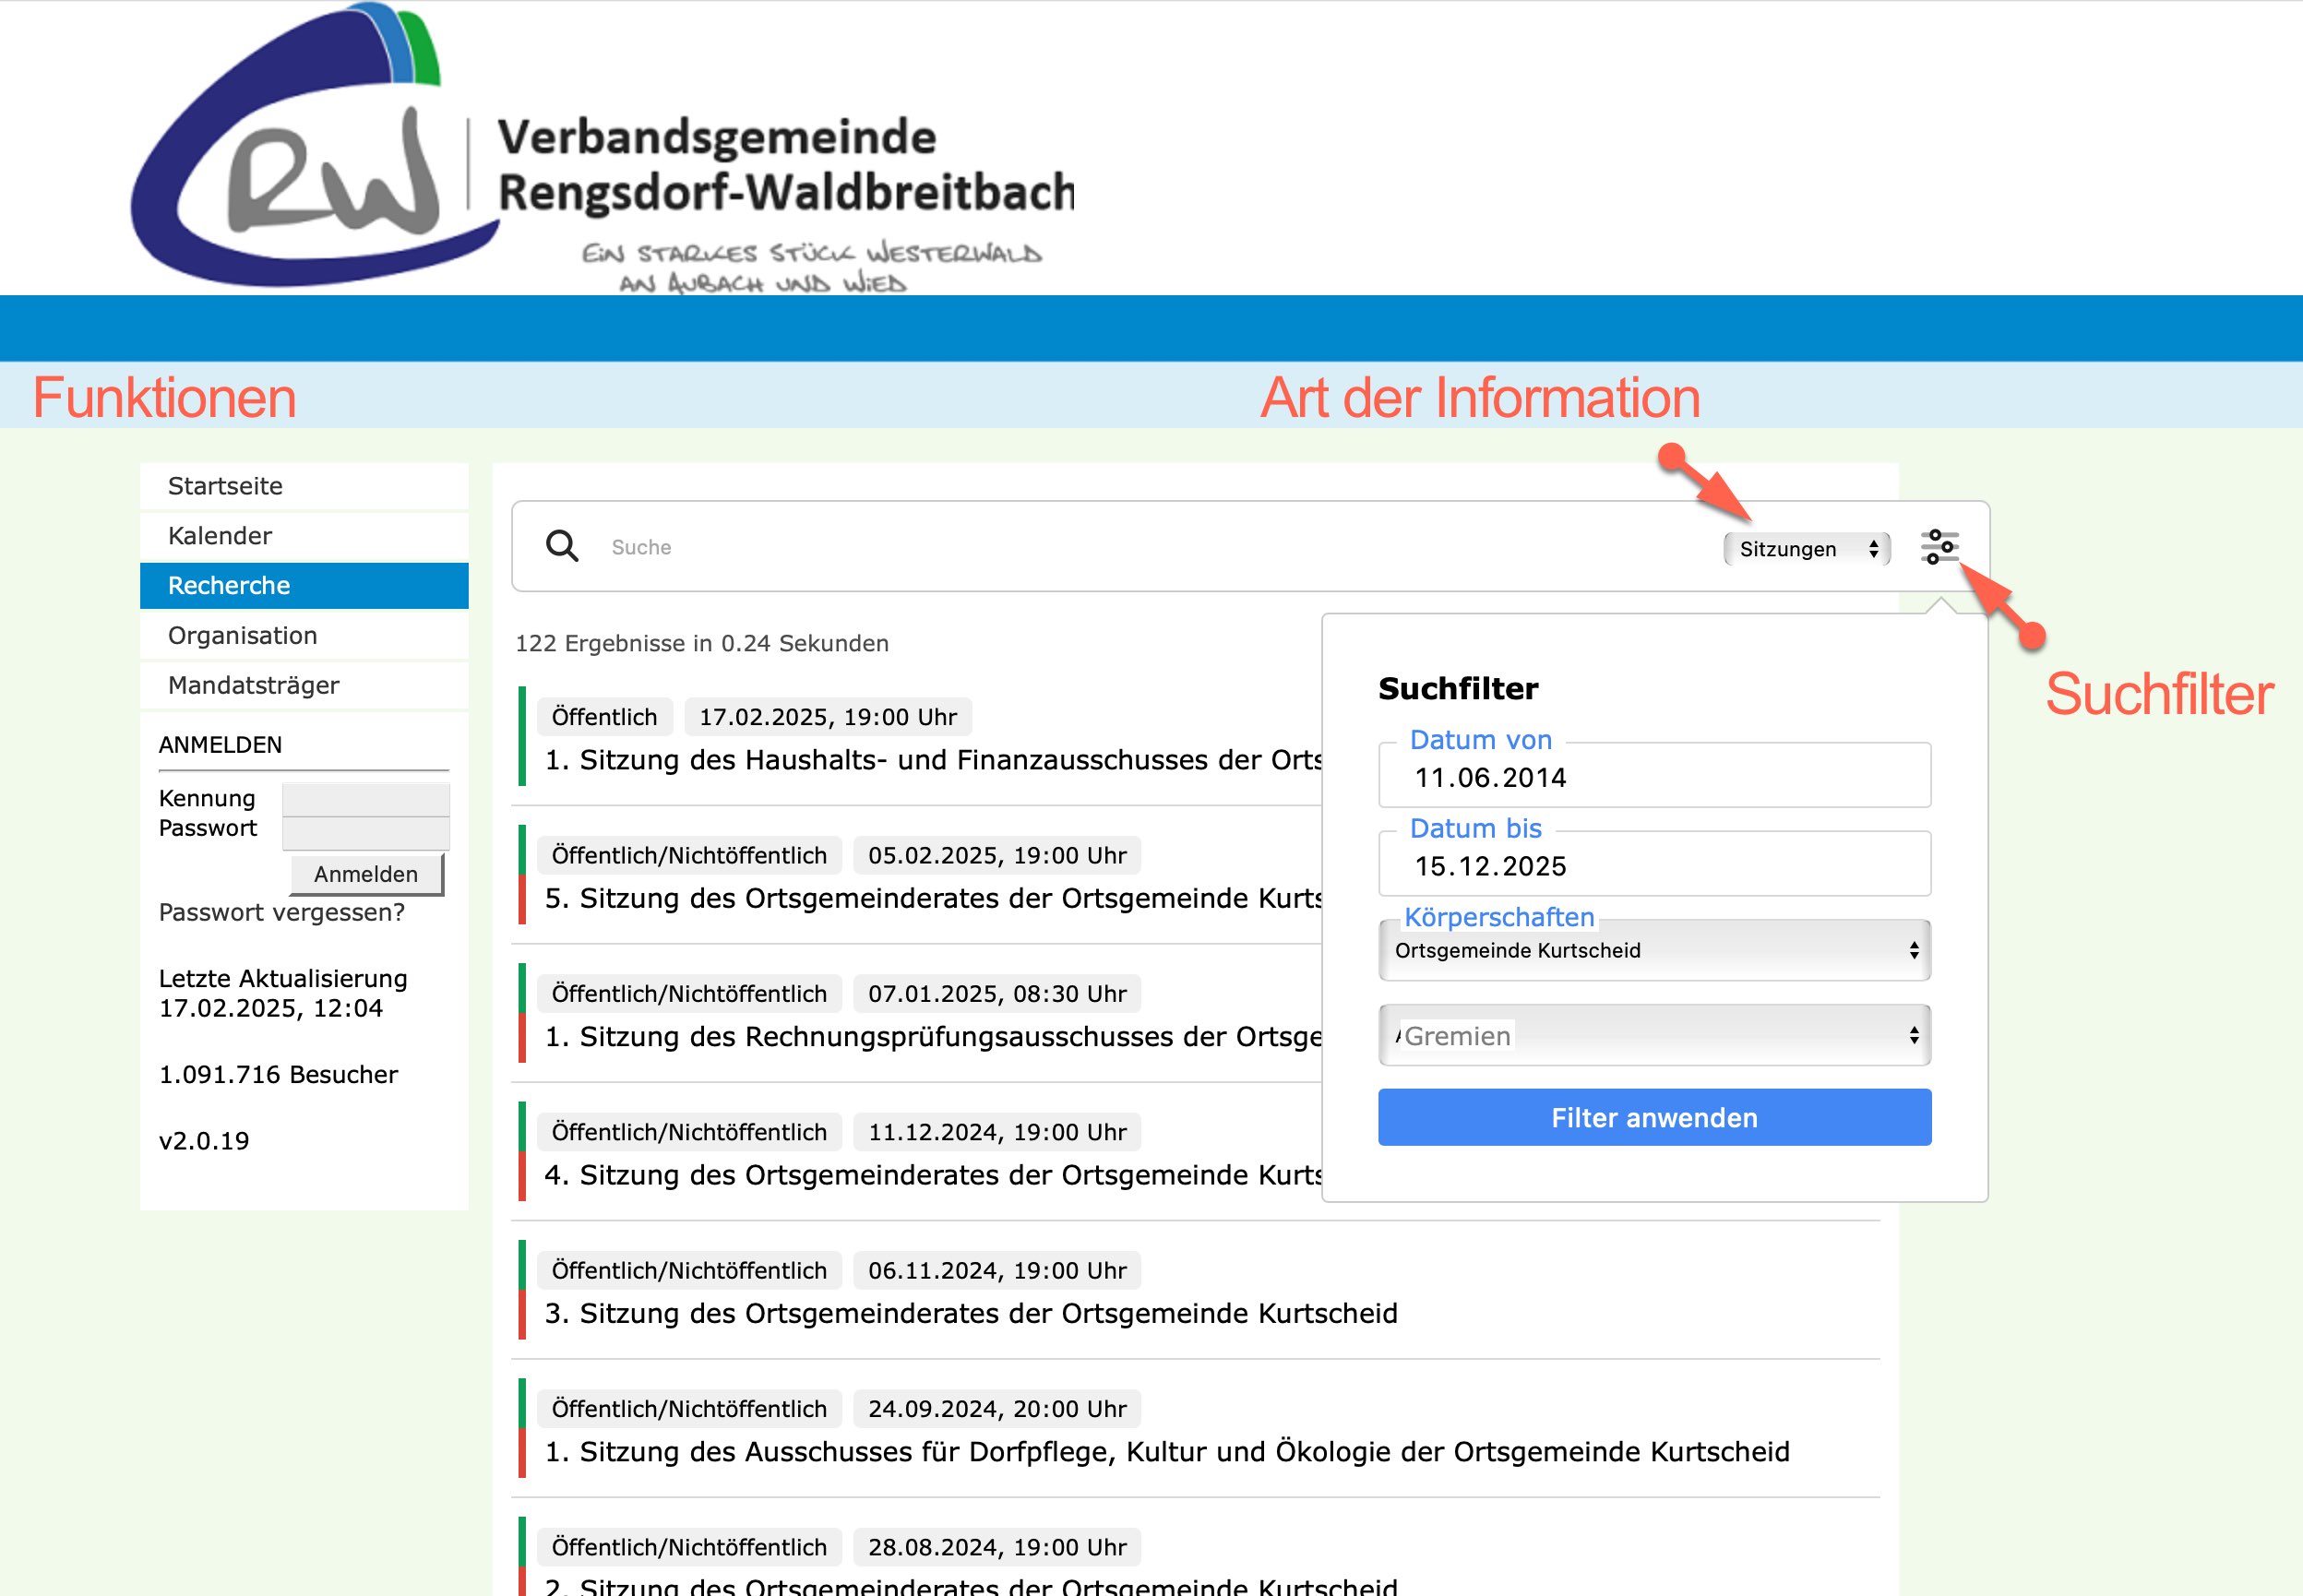Expand the Körperschaften Ortsgemeinde Kurtscheid dropdown
Viewport: 2303px width, 1596px height.
(x=1653, y=950)
